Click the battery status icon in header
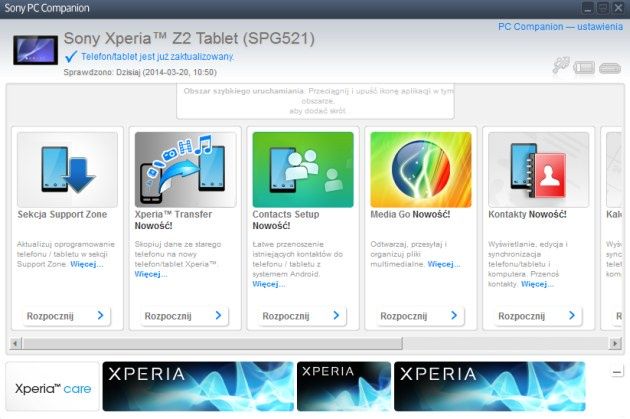 coord(584,67)
